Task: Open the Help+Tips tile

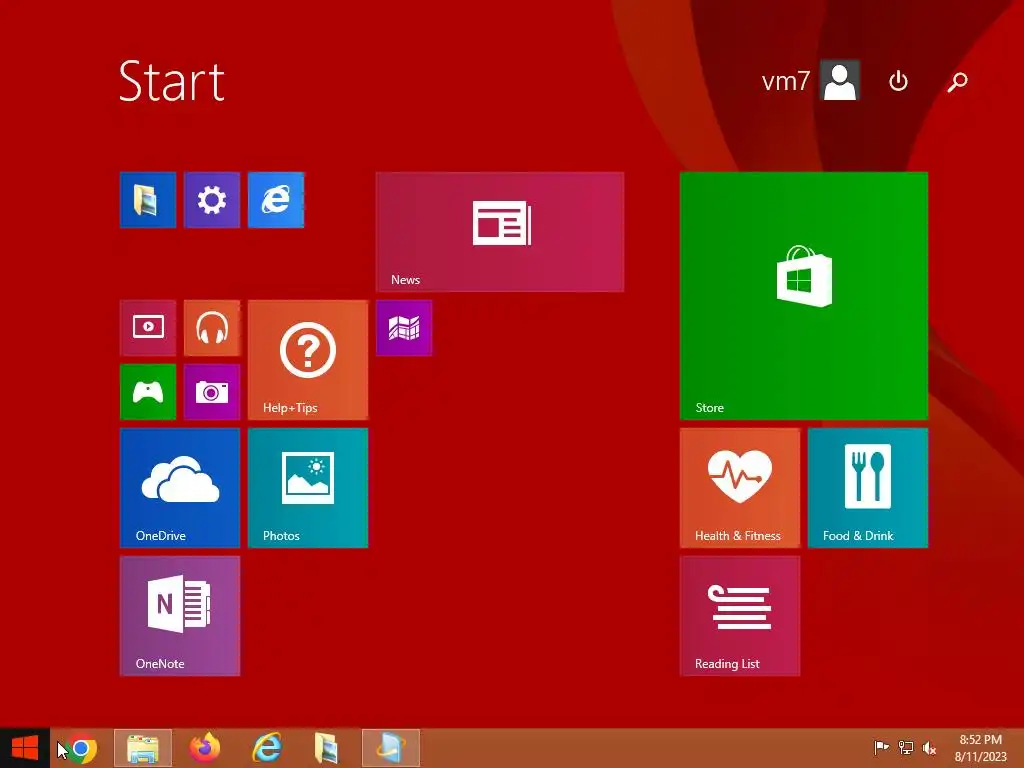Action: [308, 360]
